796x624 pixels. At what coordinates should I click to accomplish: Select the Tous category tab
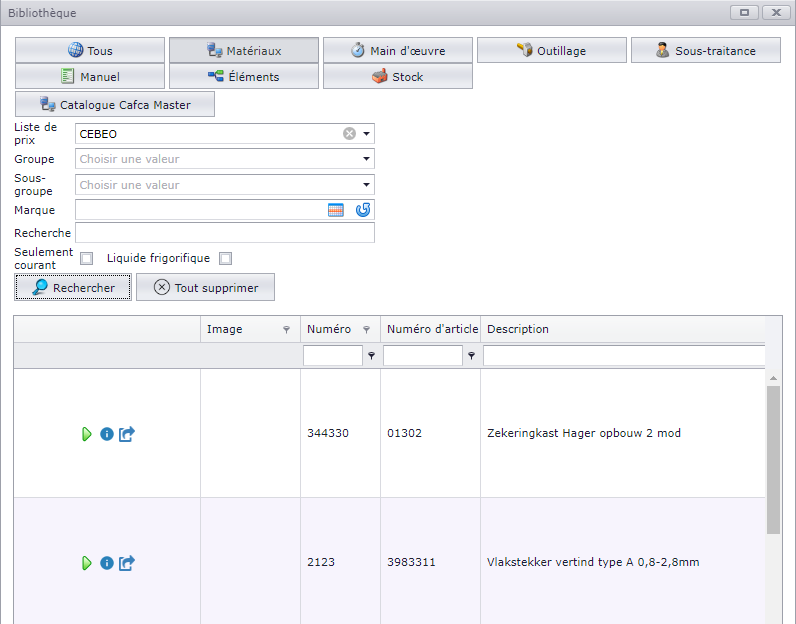click(x=90, y=50)
